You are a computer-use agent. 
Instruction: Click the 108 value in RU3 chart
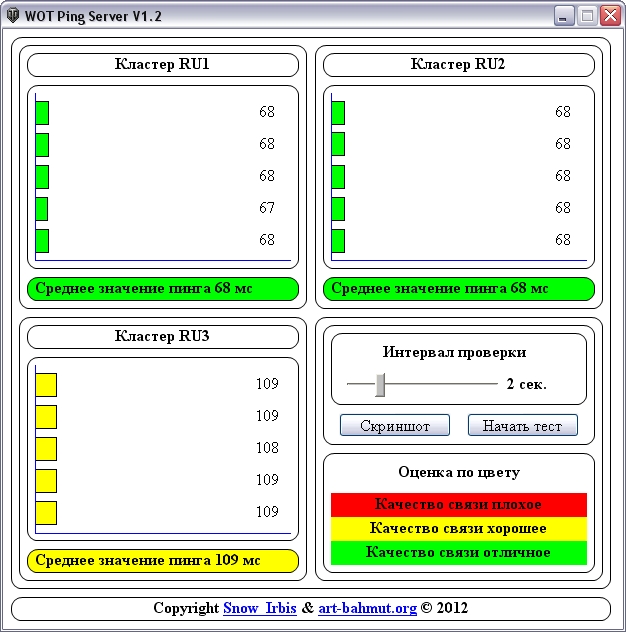(x=267, y=448)
